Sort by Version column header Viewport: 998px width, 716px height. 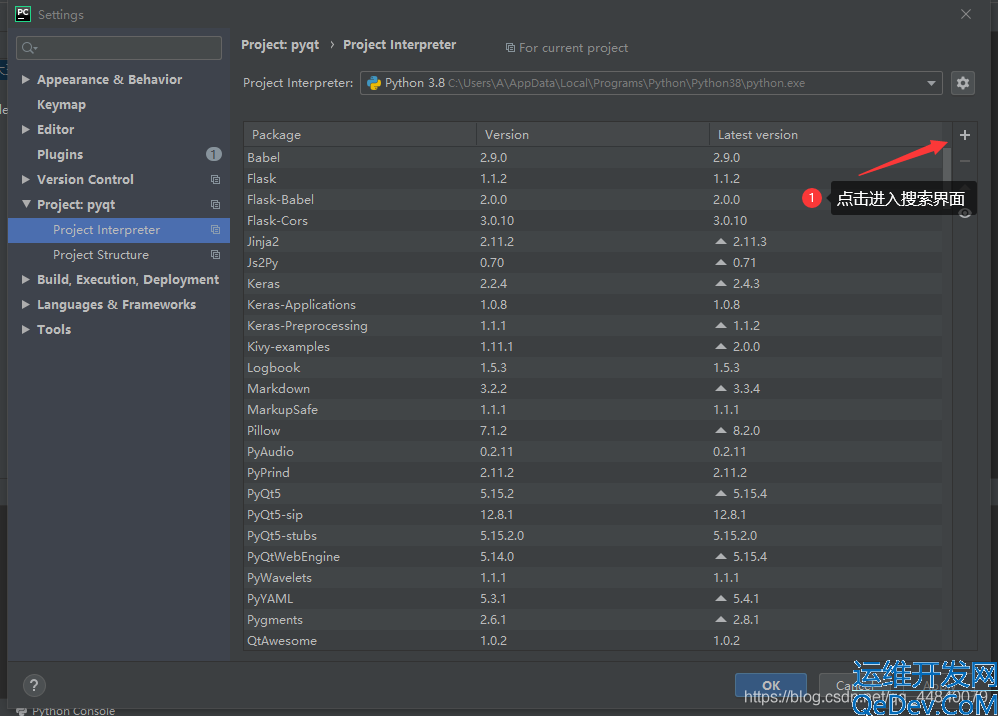[593, 135]
